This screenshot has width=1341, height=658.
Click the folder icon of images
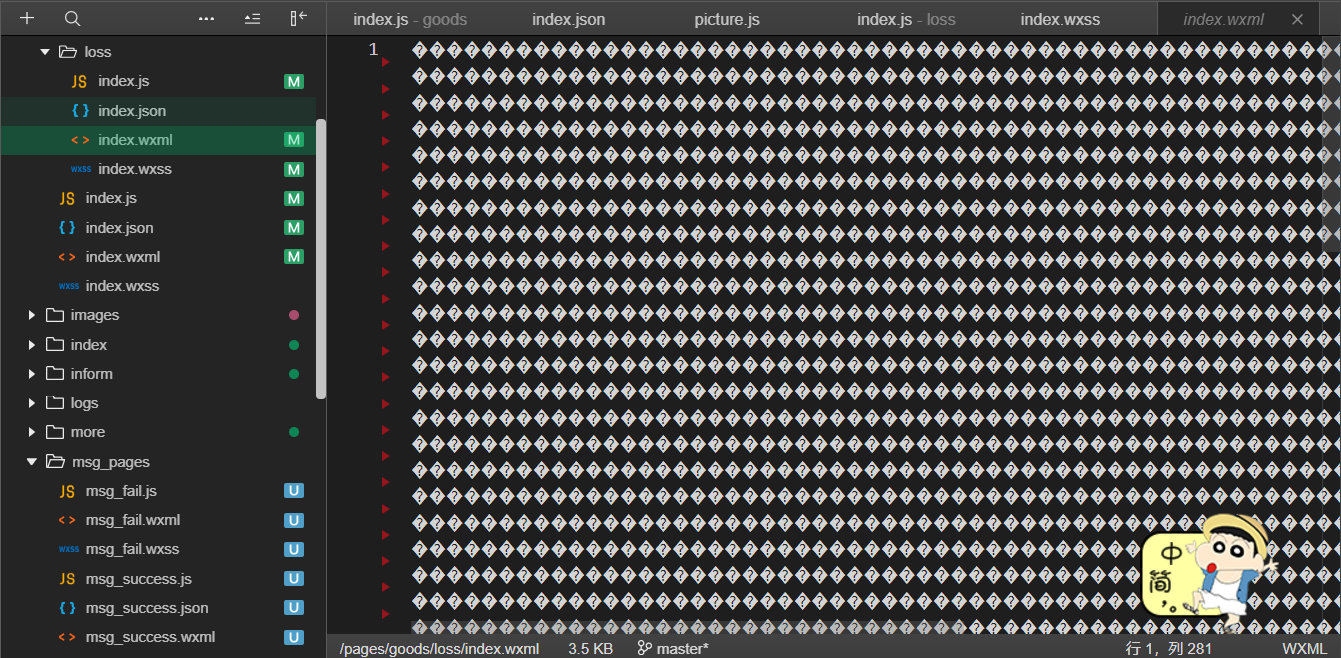coord(55,315)
